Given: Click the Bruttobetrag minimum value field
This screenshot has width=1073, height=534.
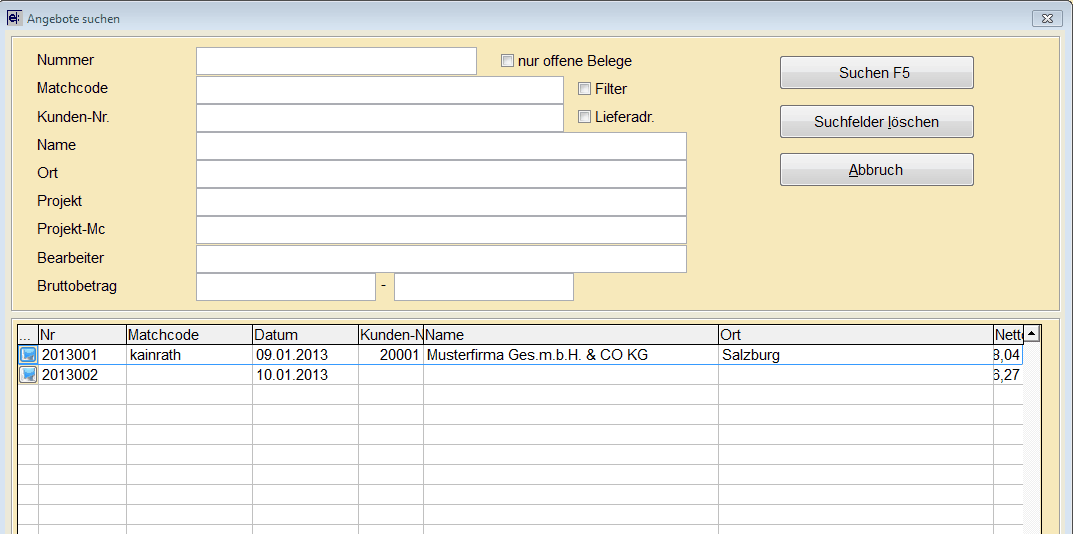Looking at the screenshot, I should point(286,287).
